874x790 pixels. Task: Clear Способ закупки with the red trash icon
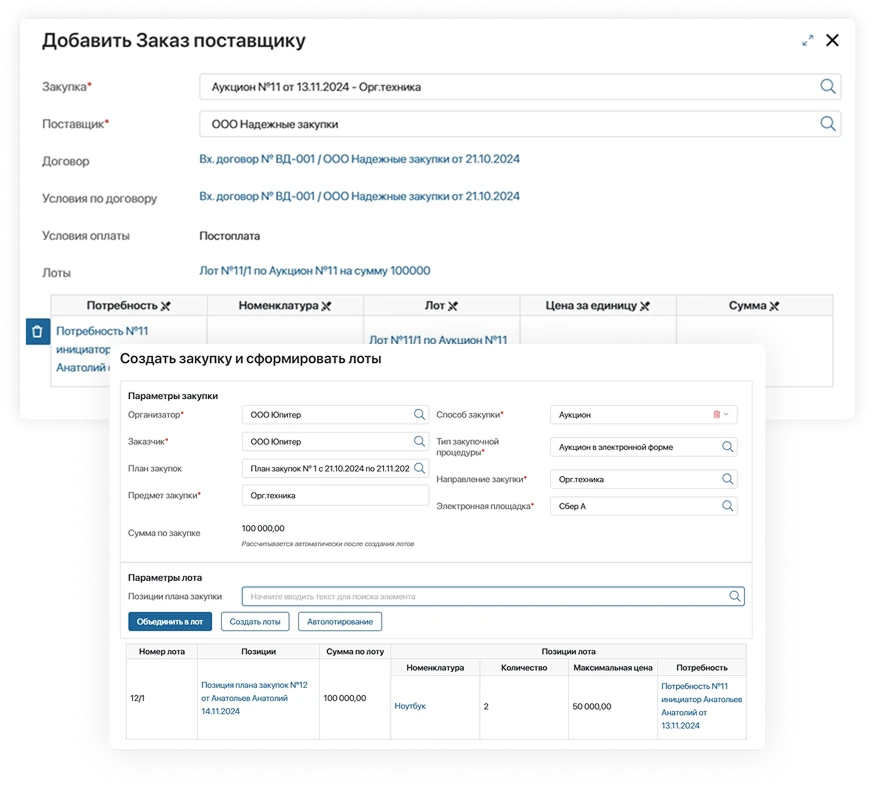tap(716, 414)
